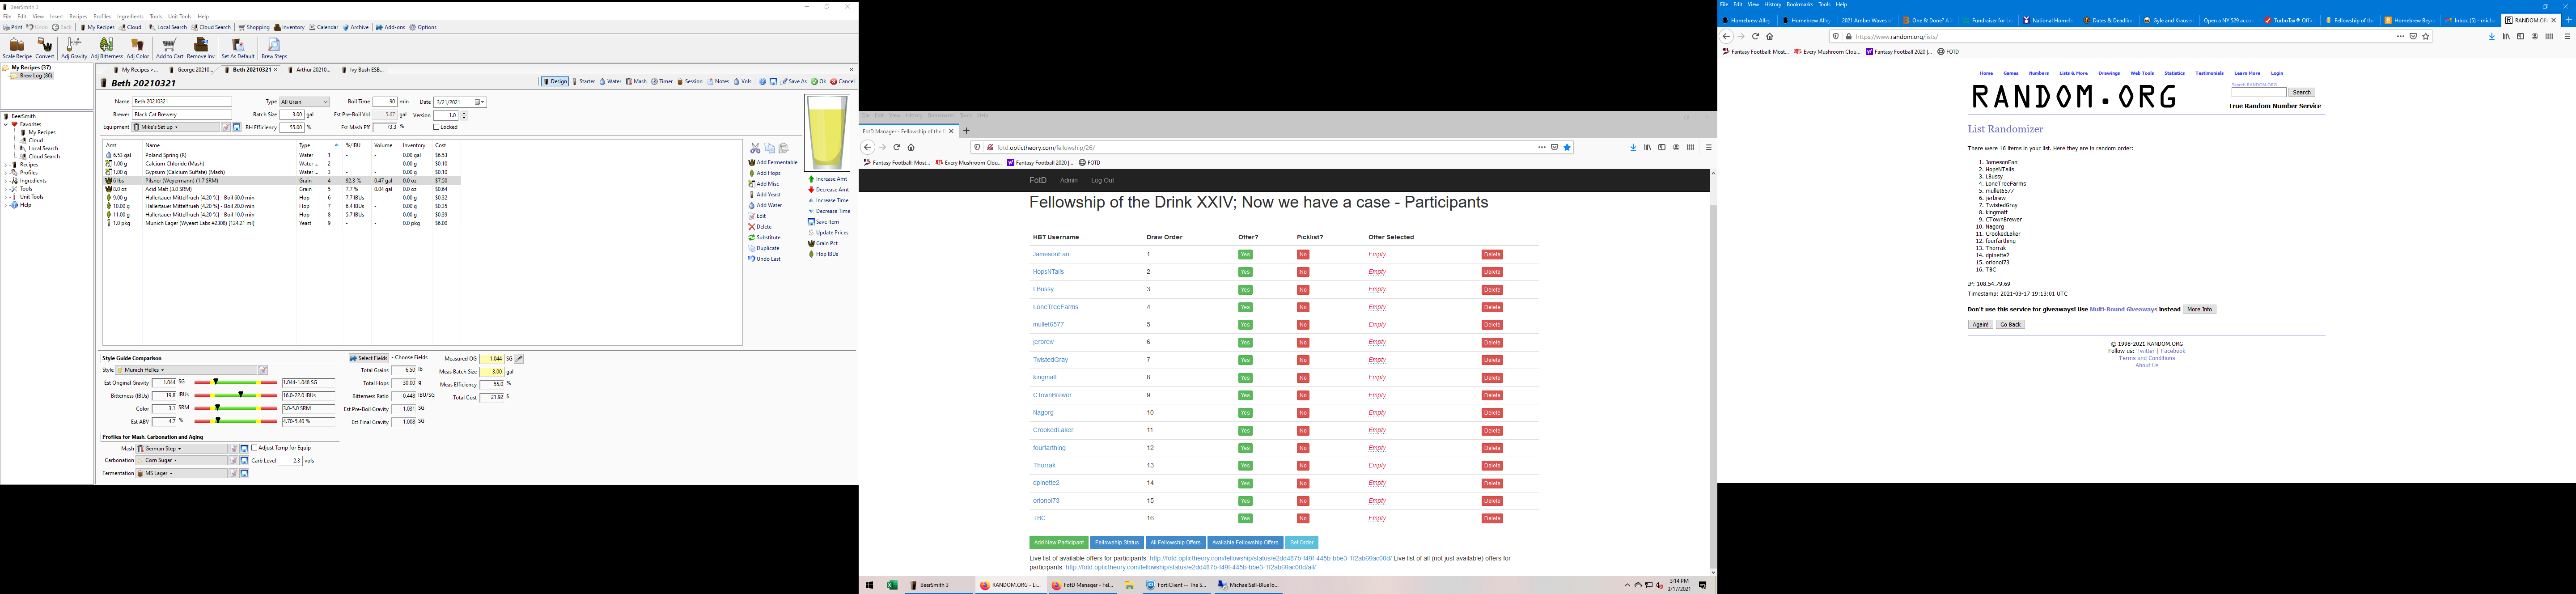
Task: Expand the Ingredients tree node
Action: [x=6, y=181]
